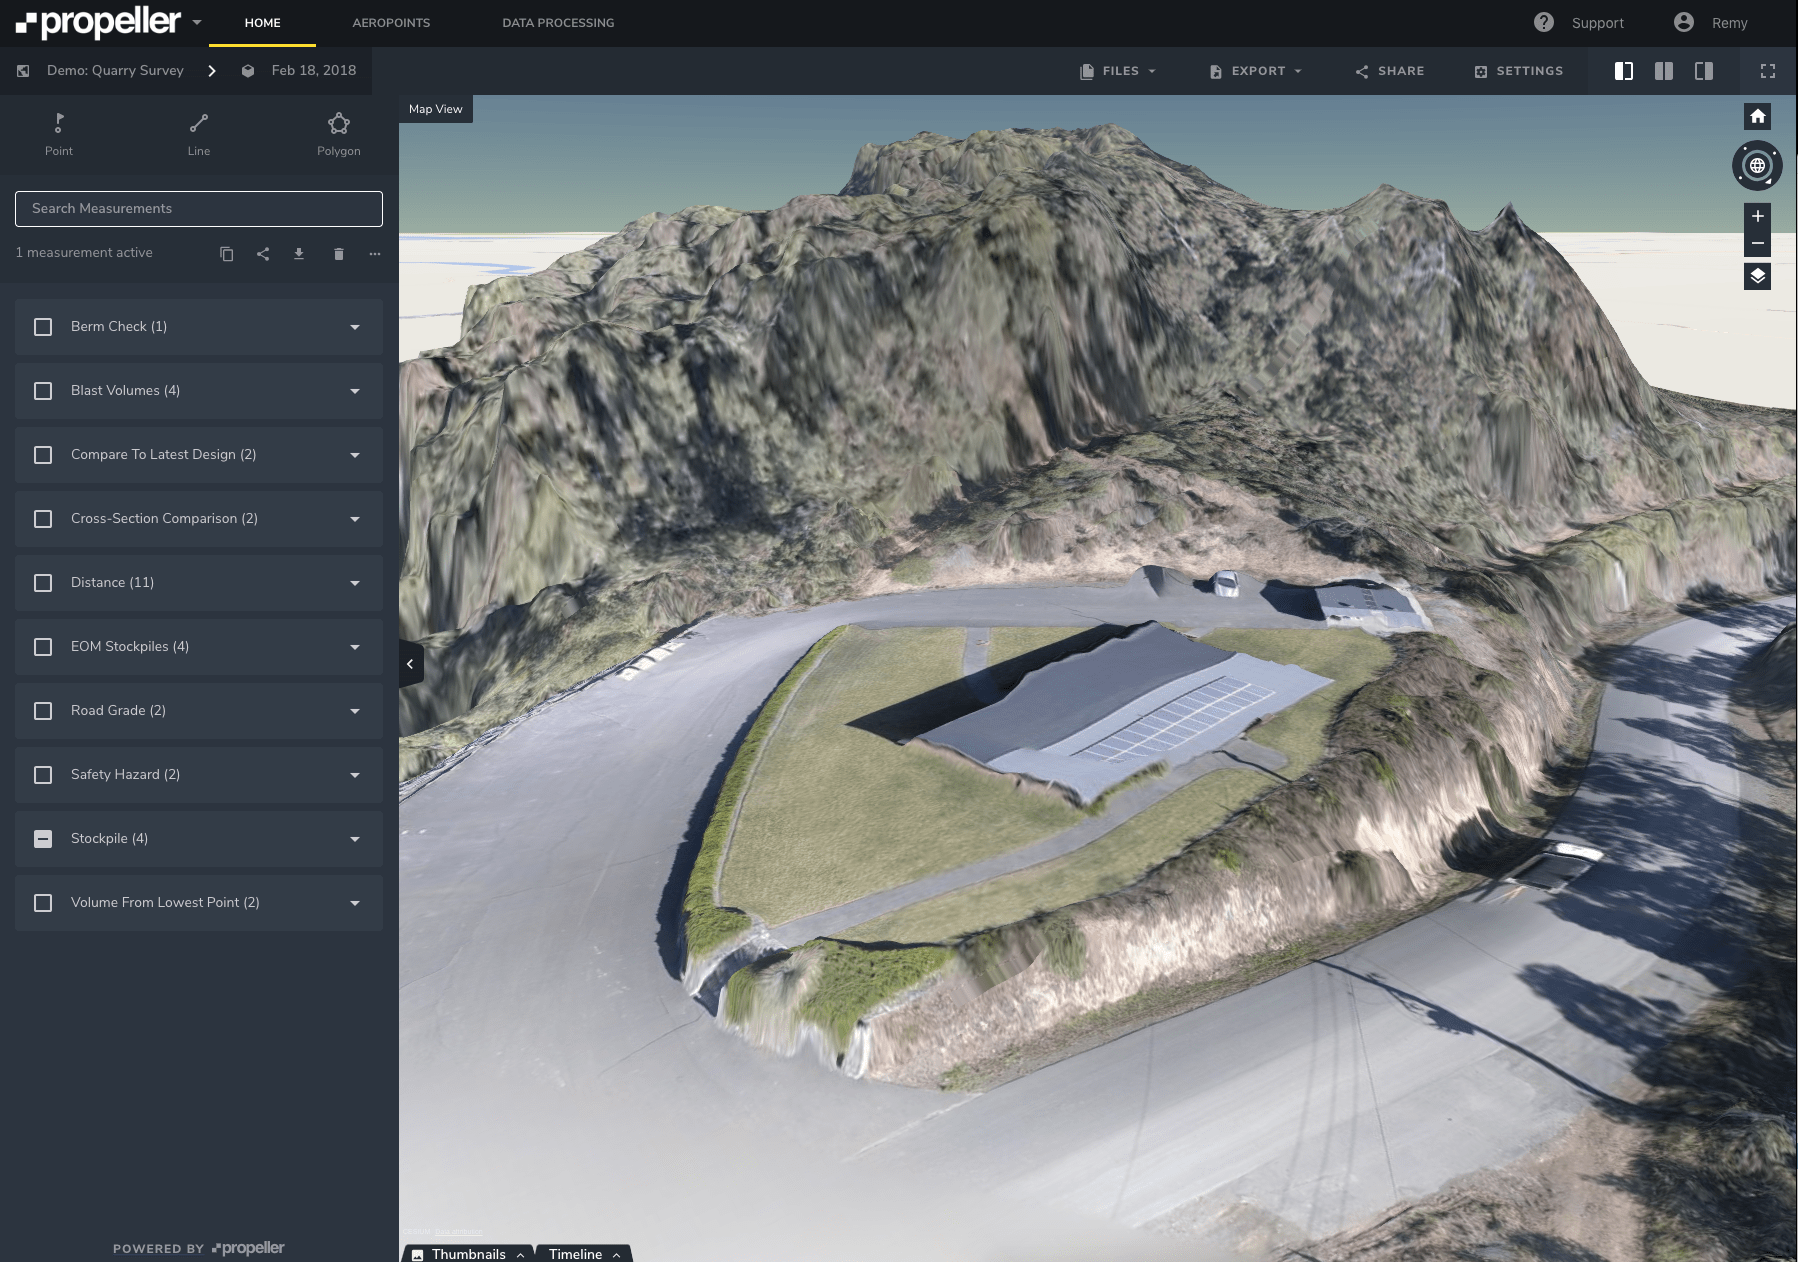1798x1262 pixels.
Task: Open the Export dropdown
Action: 1254,70
